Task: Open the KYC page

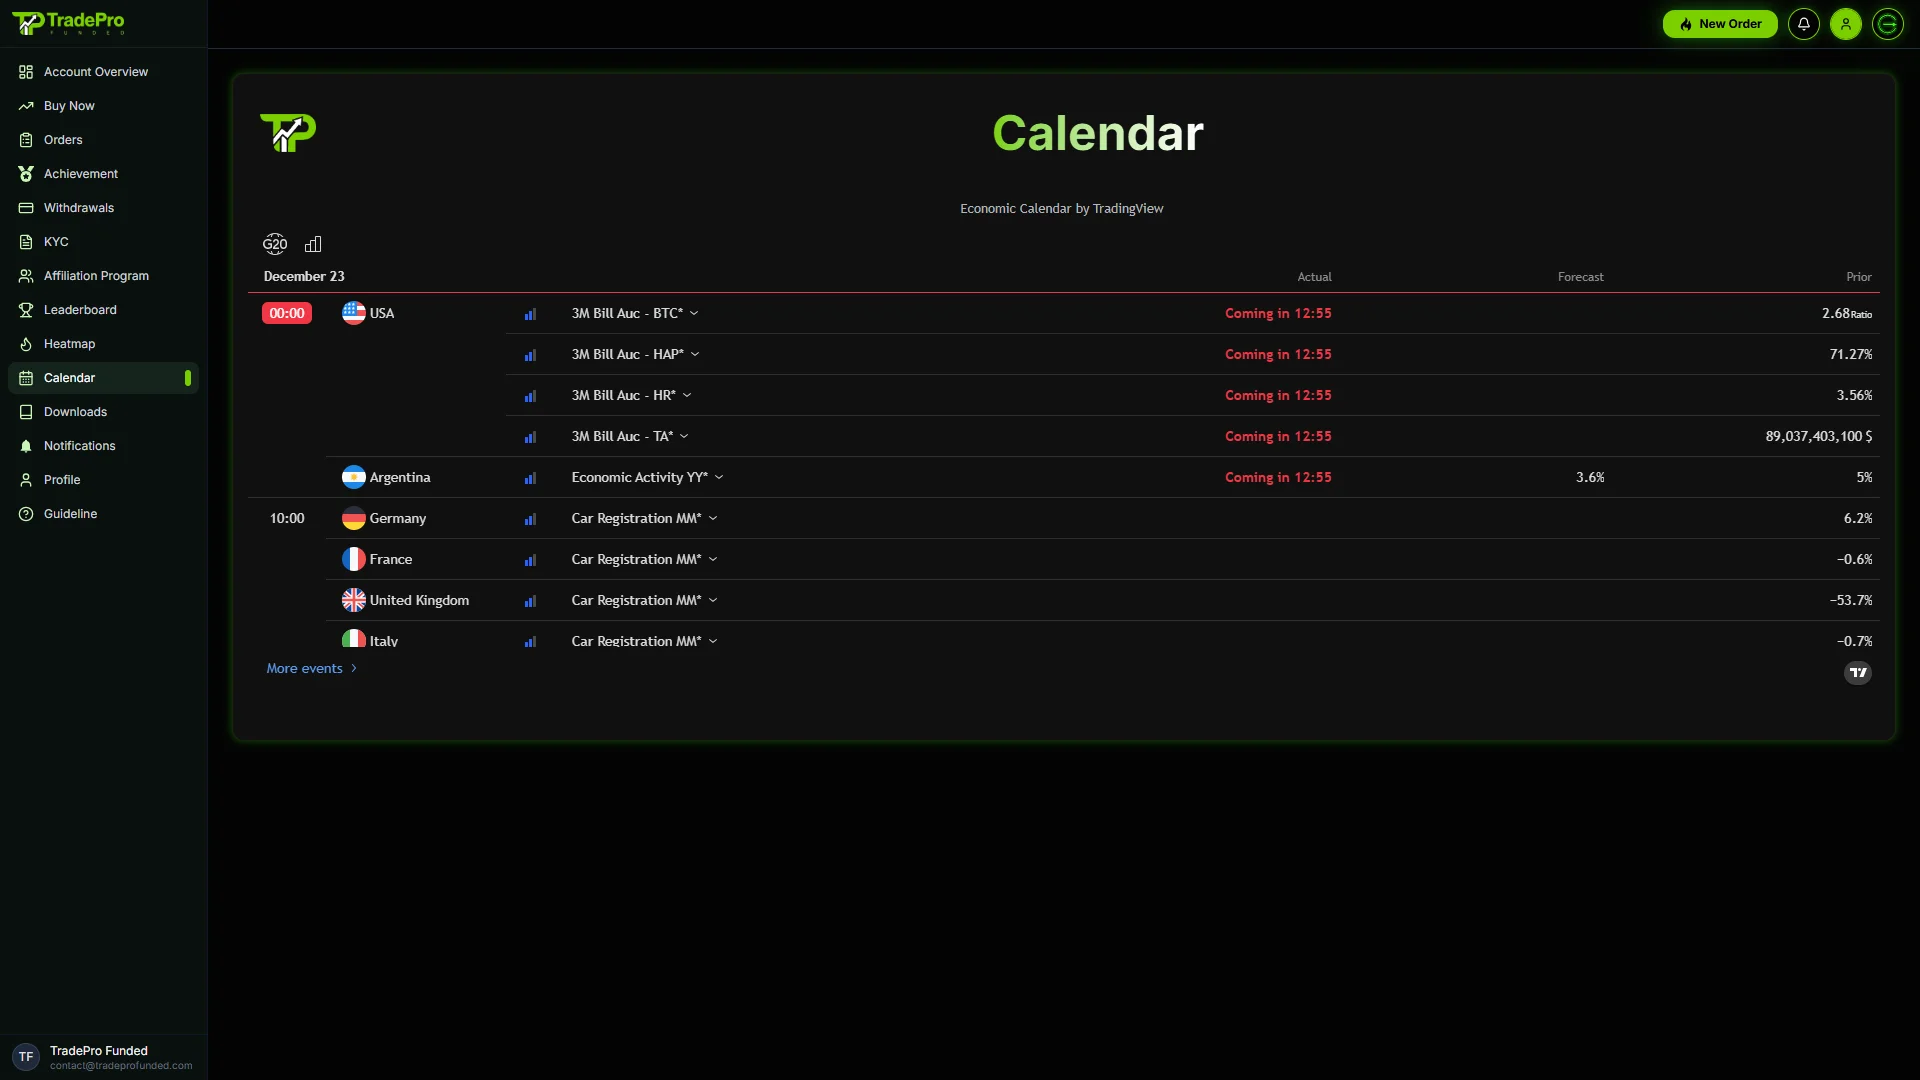Action: tap(103, 242)
